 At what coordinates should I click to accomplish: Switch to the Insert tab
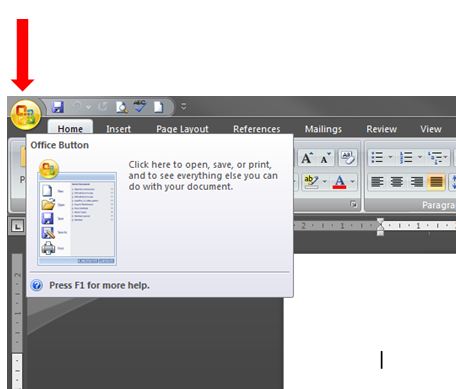[118, 129]
